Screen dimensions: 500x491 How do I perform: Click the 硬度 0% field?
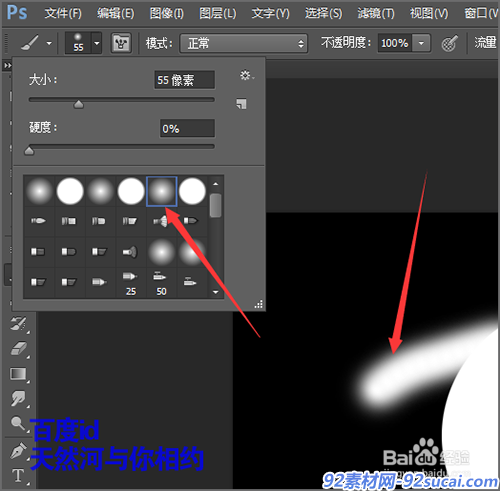pyautogui.click(x=187, y=128)
